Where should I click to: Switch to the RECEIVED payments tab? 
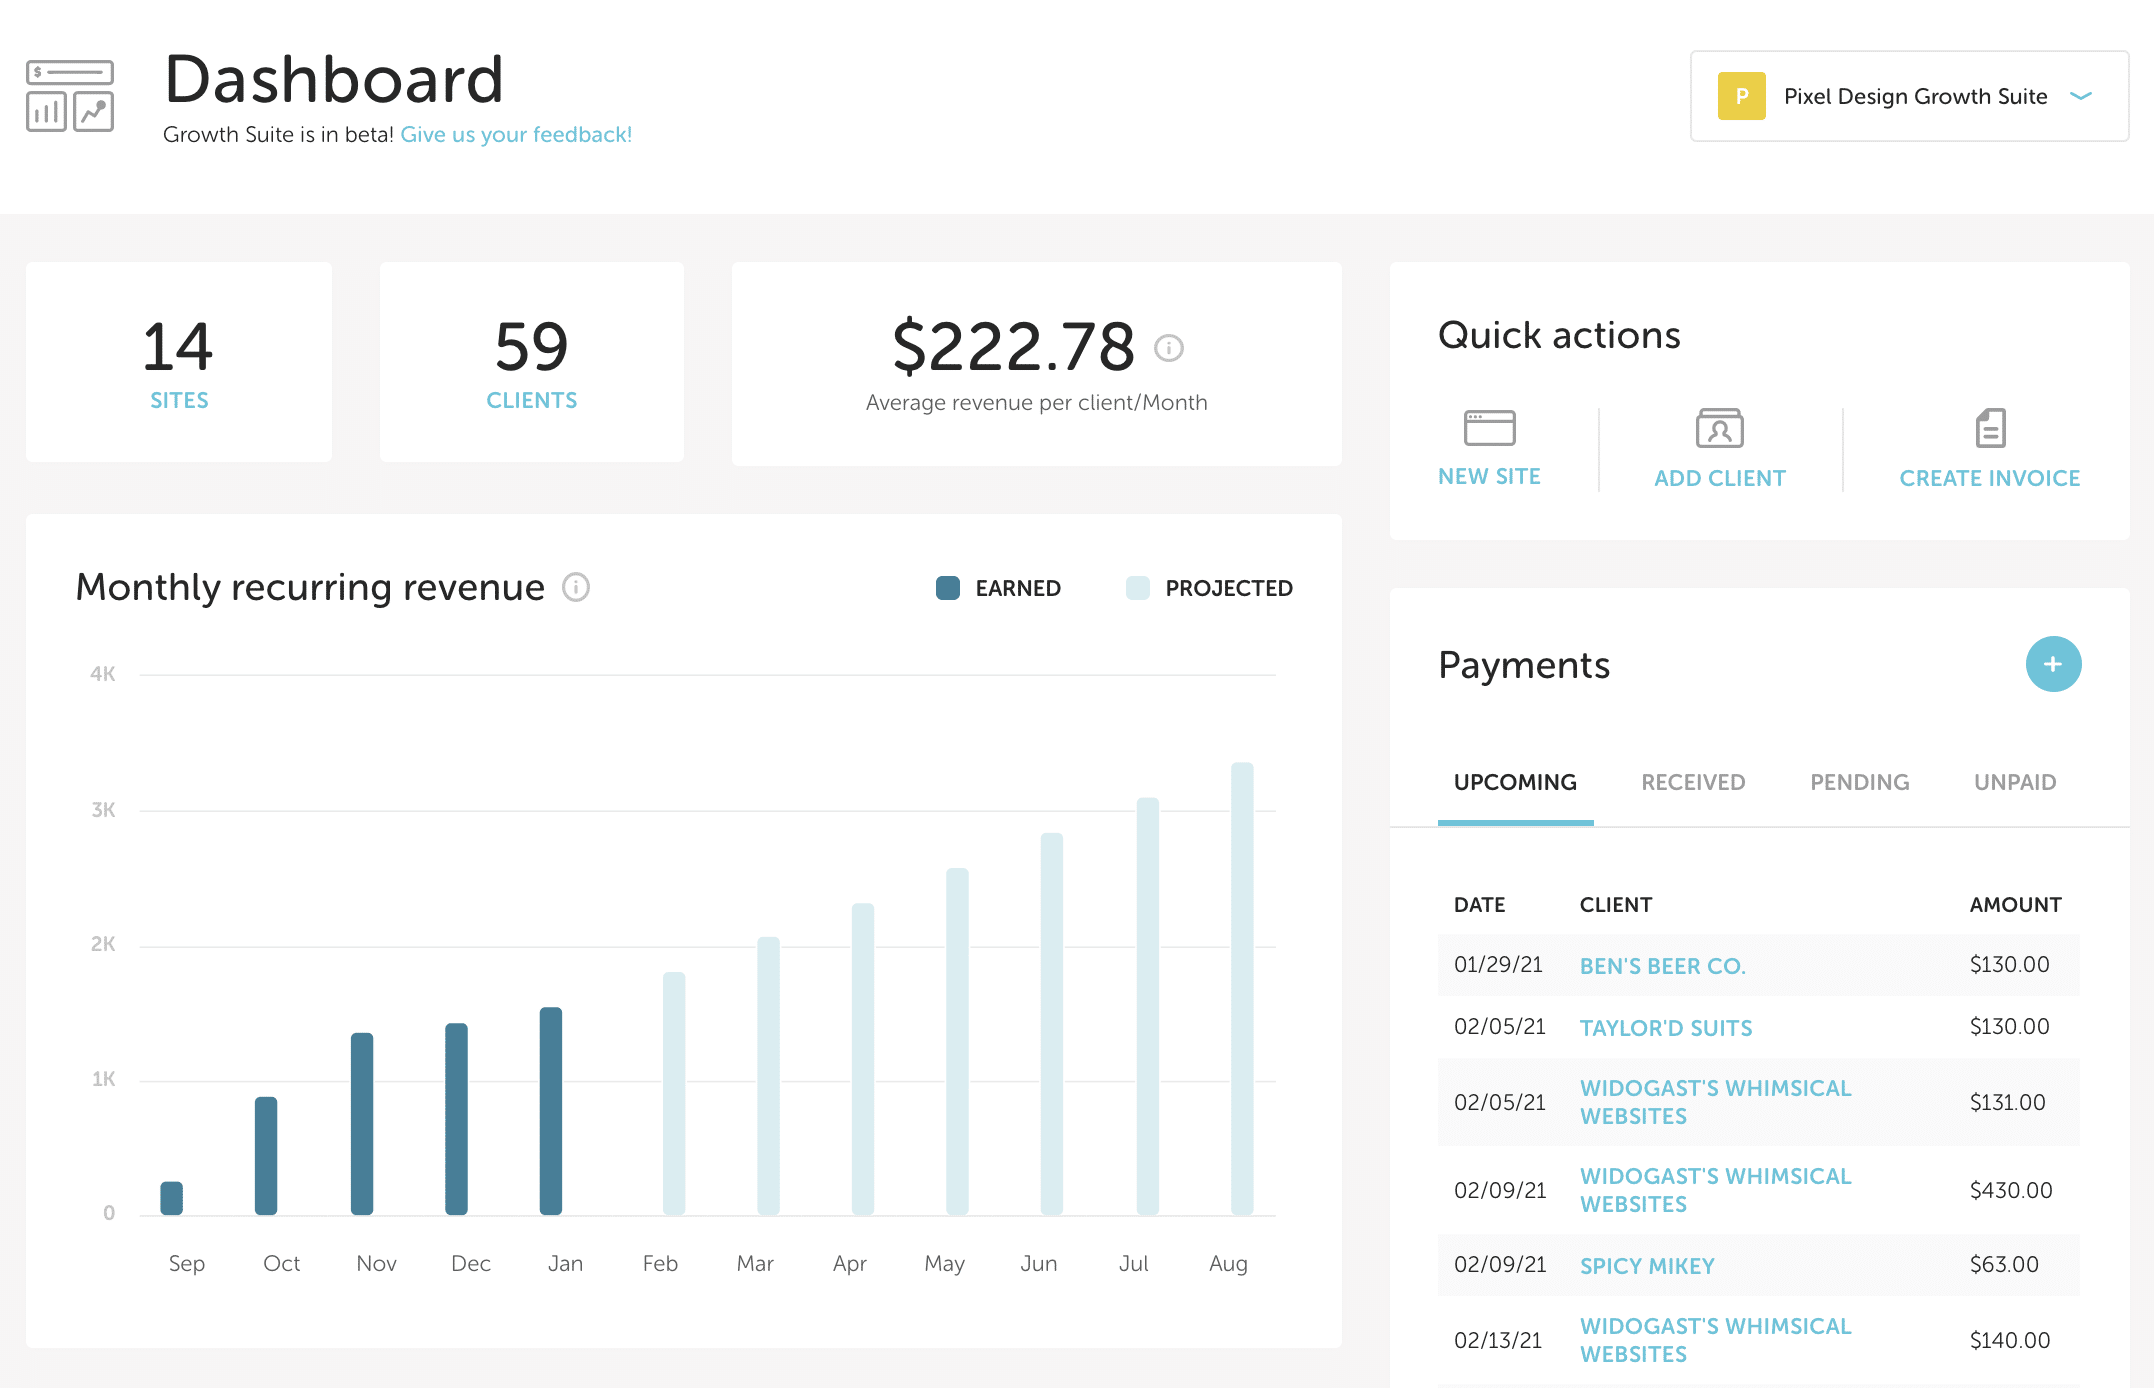(1693, 782)
